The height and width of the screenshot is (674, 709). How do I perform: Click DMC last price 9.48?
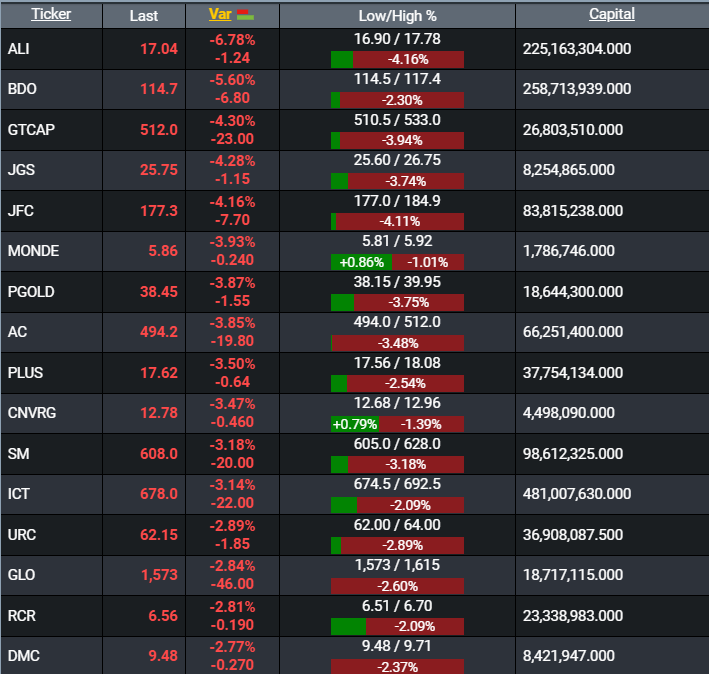tap(163, 655)
